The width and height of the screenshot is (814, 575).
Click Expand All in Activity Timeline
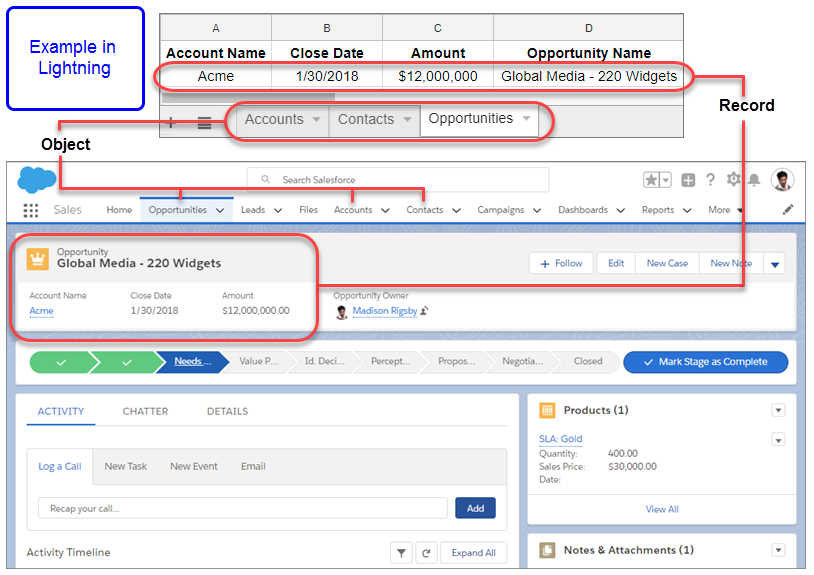473,553
